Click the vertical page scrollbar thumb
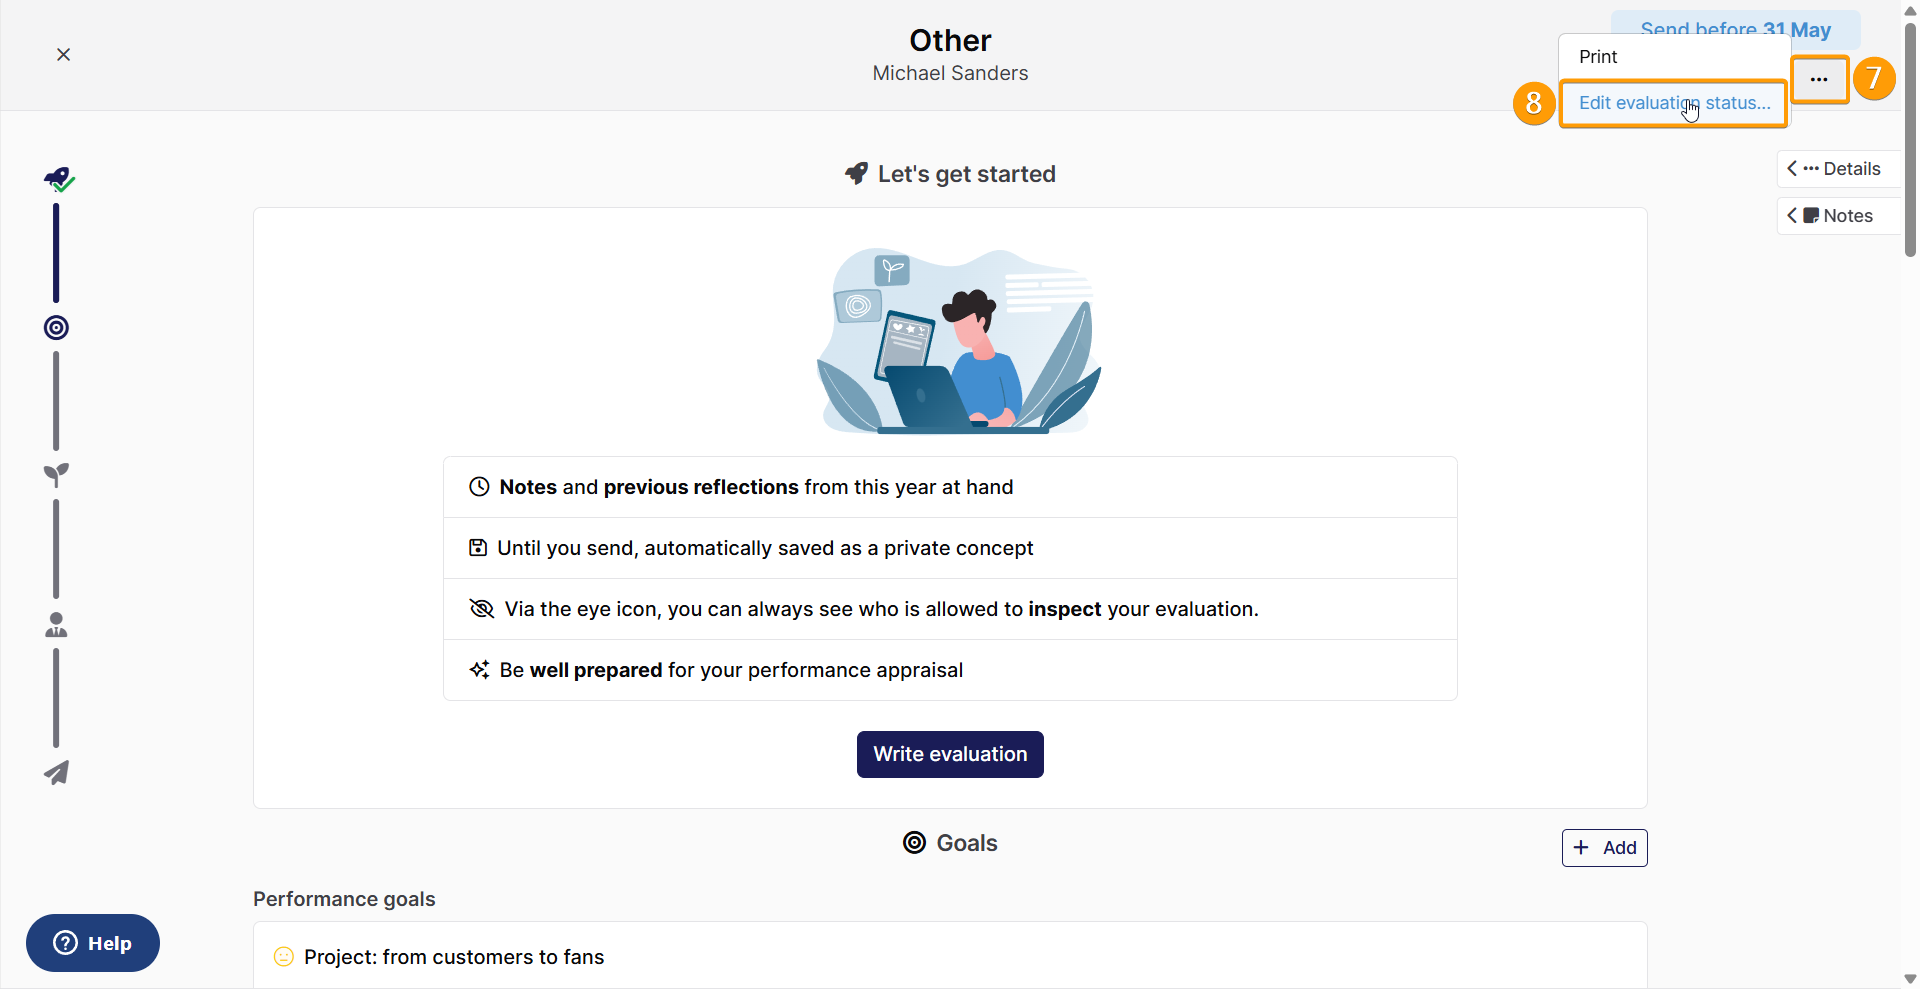 (x=1910, y=138)
